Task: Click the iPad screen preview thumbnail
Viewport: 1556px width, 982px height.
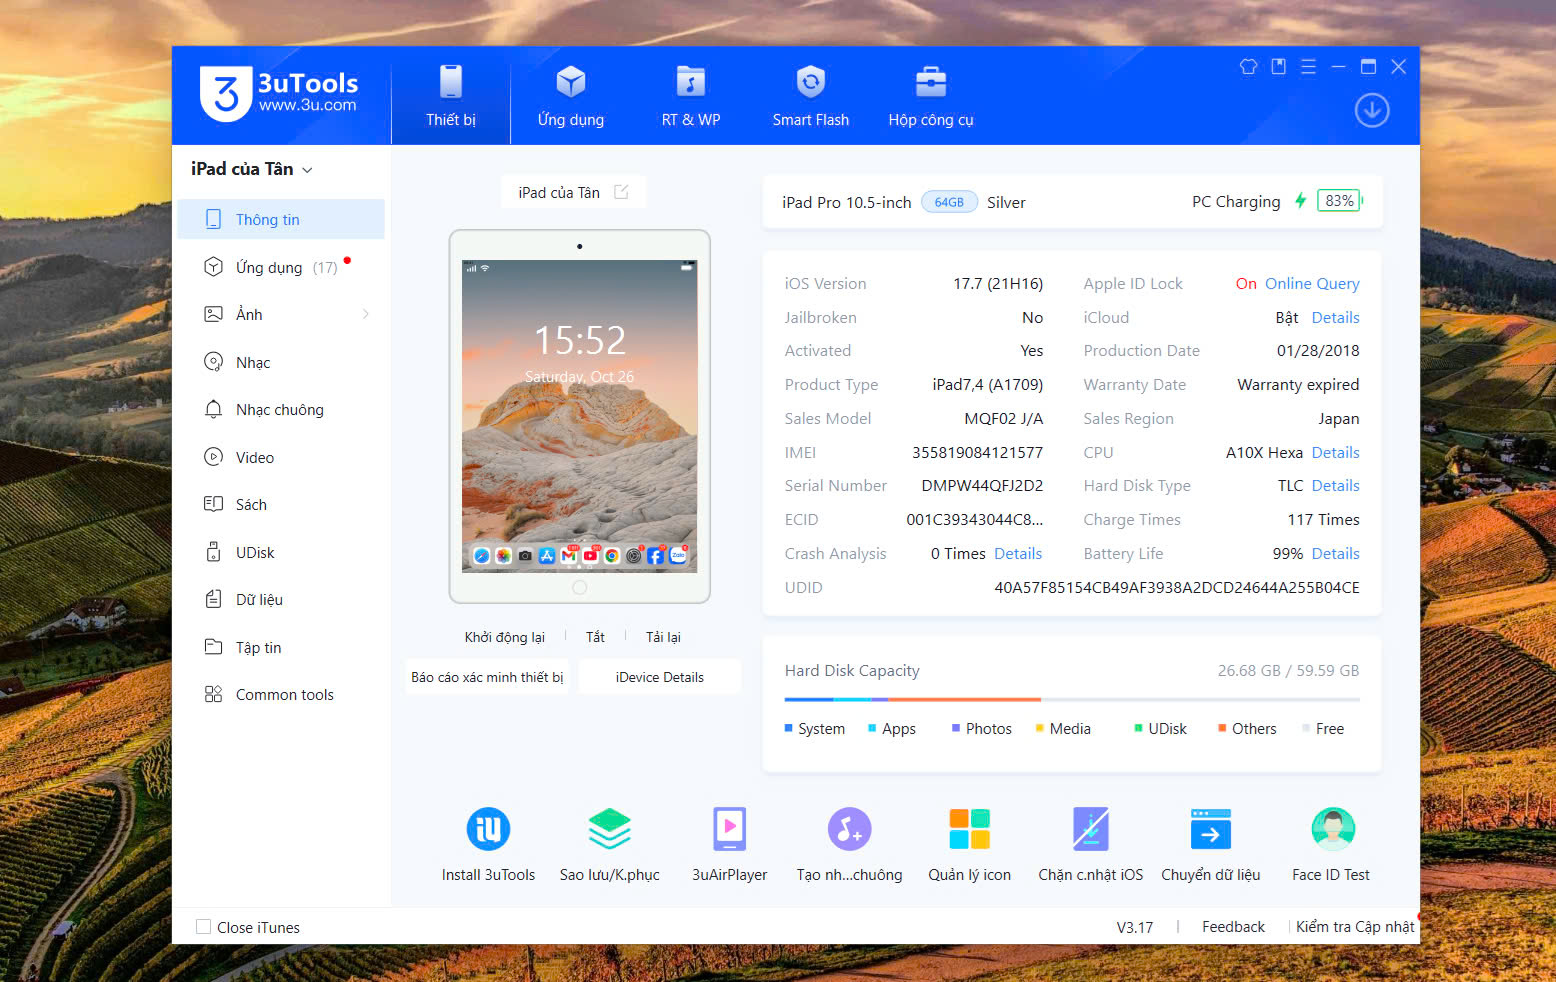Action: point(580,415)
